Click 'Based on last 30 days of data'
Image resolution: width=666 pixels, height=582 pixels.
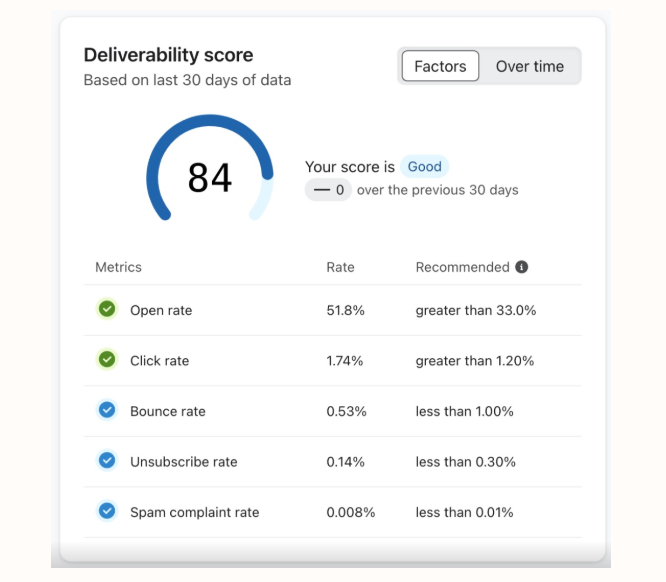[187, 80]
